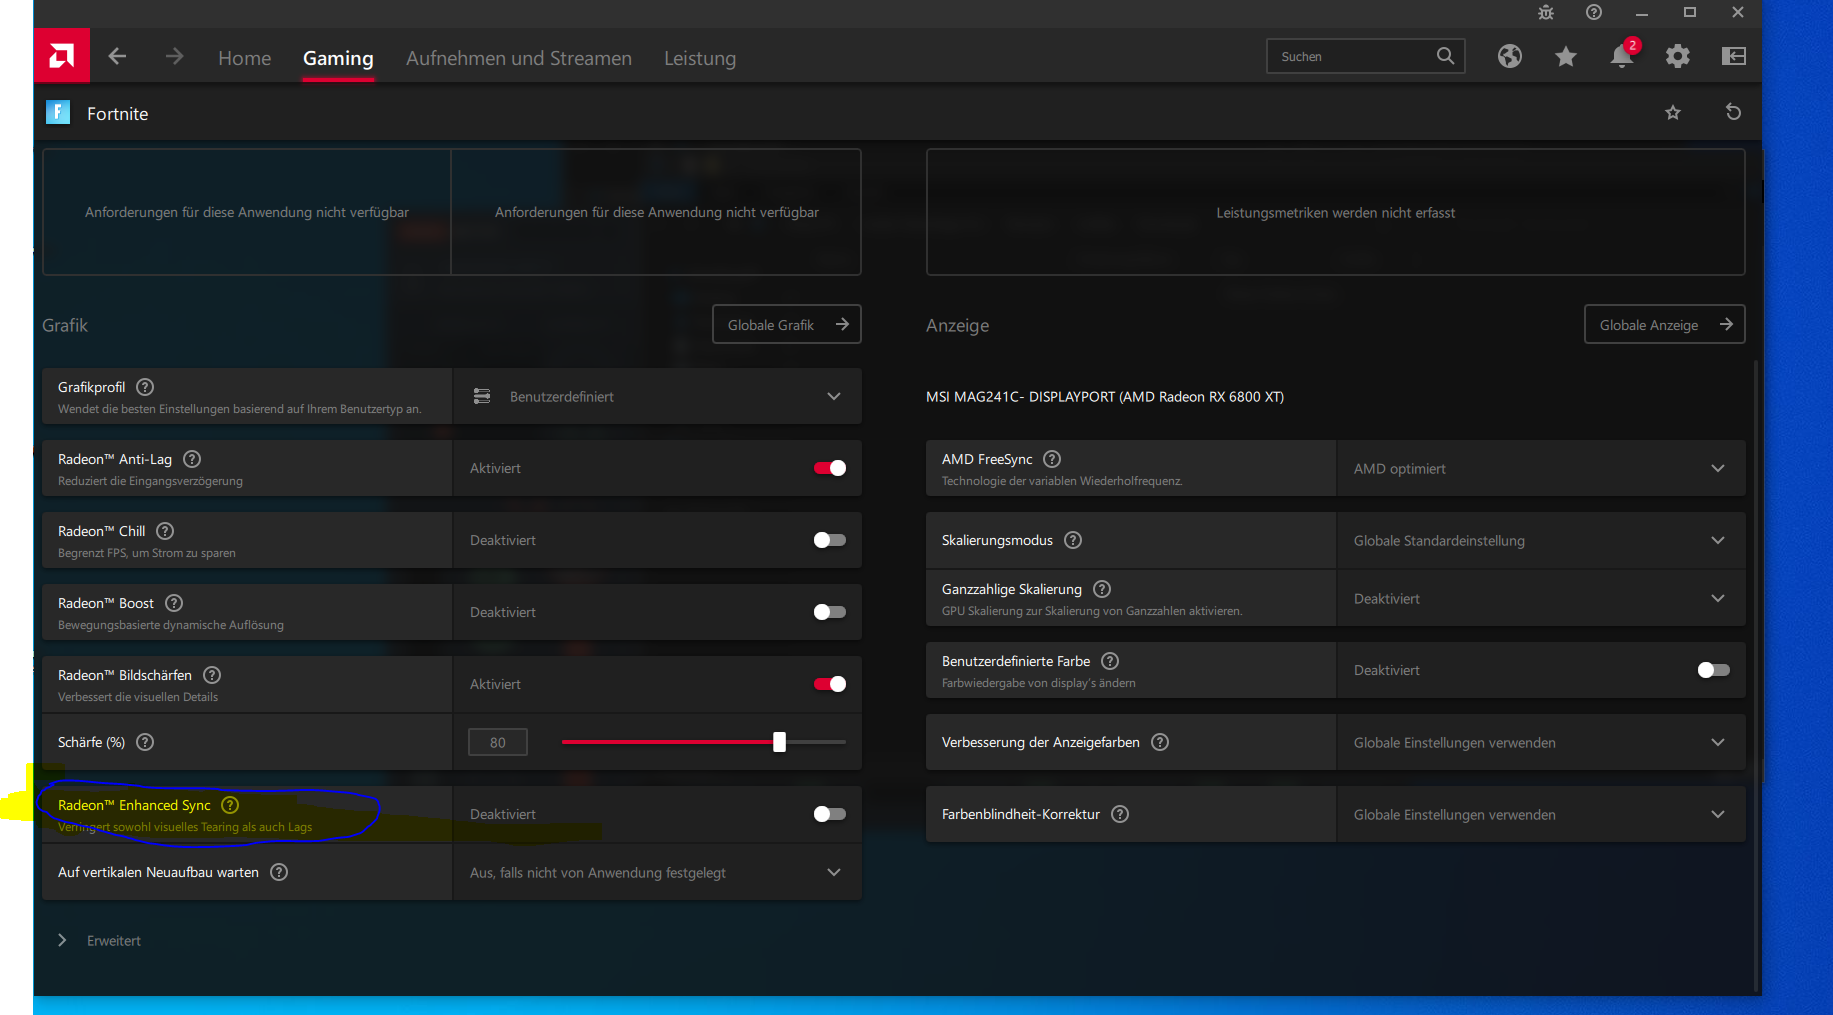The image size is (1833, 1015).
Task: Show help for Verbesserung der Anzeigefarben
Action: pyautogui.click(x=1160, y=742)
